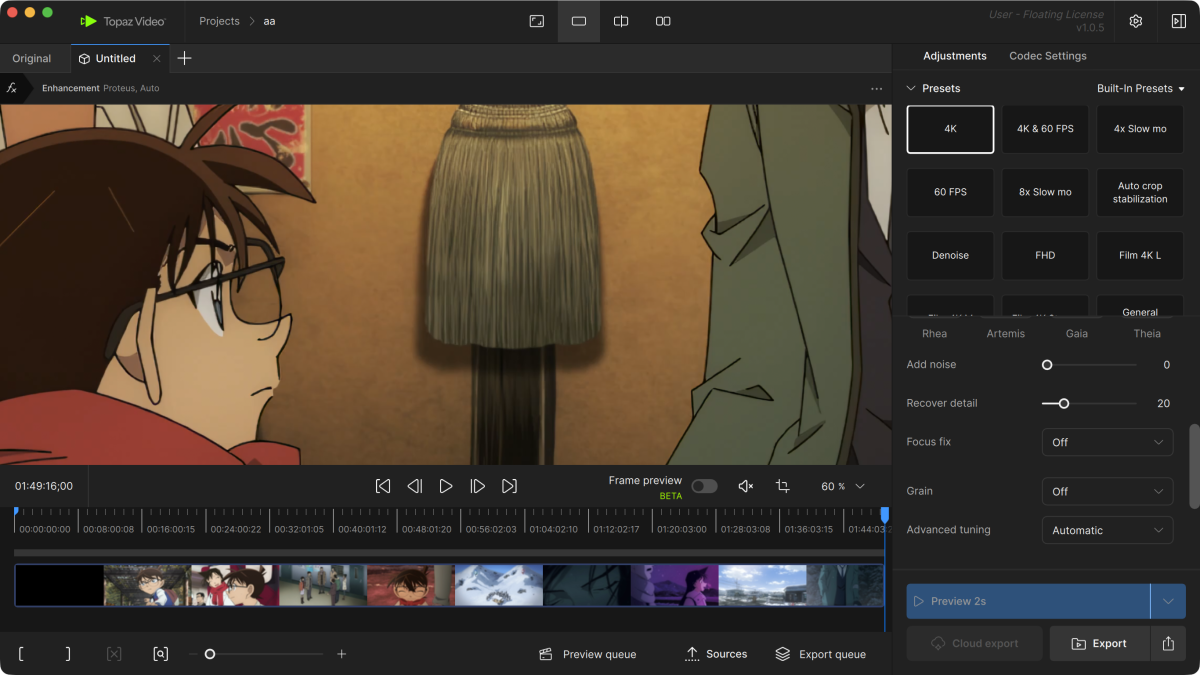Click the Recover detail slider handle
Viewport: 1200px width, 675px height.
pos(1064,403)
